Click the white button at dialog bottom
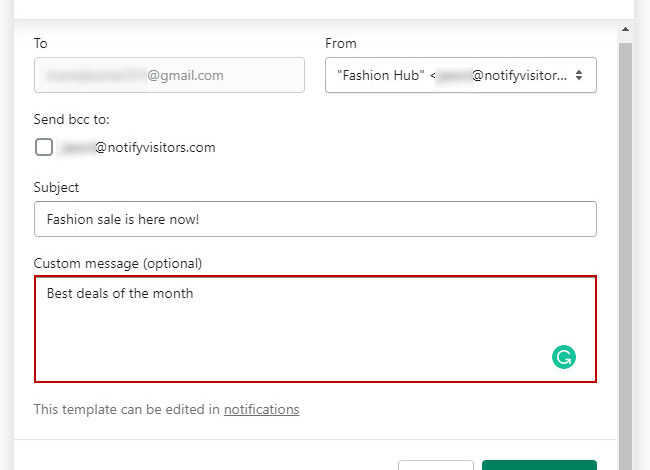650x470 pixels. pyautogui.click(x=436, y=464)
